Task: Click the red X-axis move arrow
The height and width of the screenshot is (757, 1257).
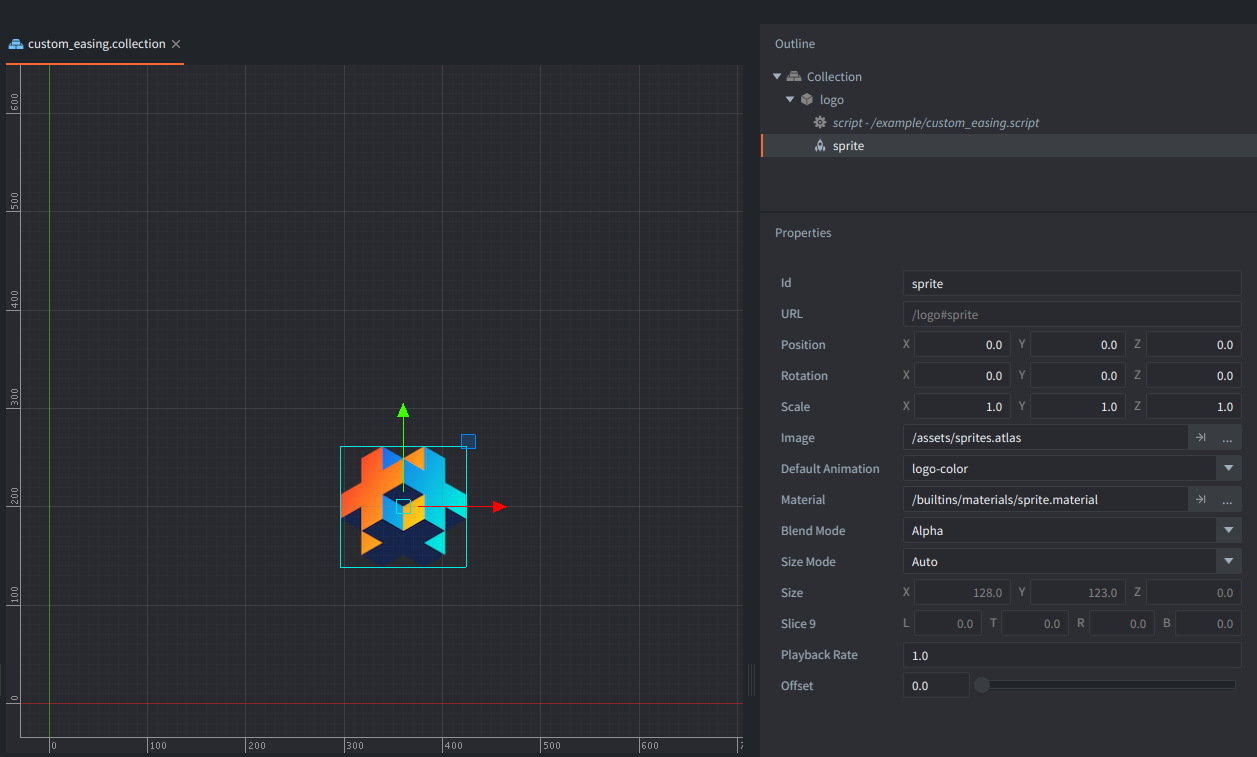Action: (x=500, y=507)
